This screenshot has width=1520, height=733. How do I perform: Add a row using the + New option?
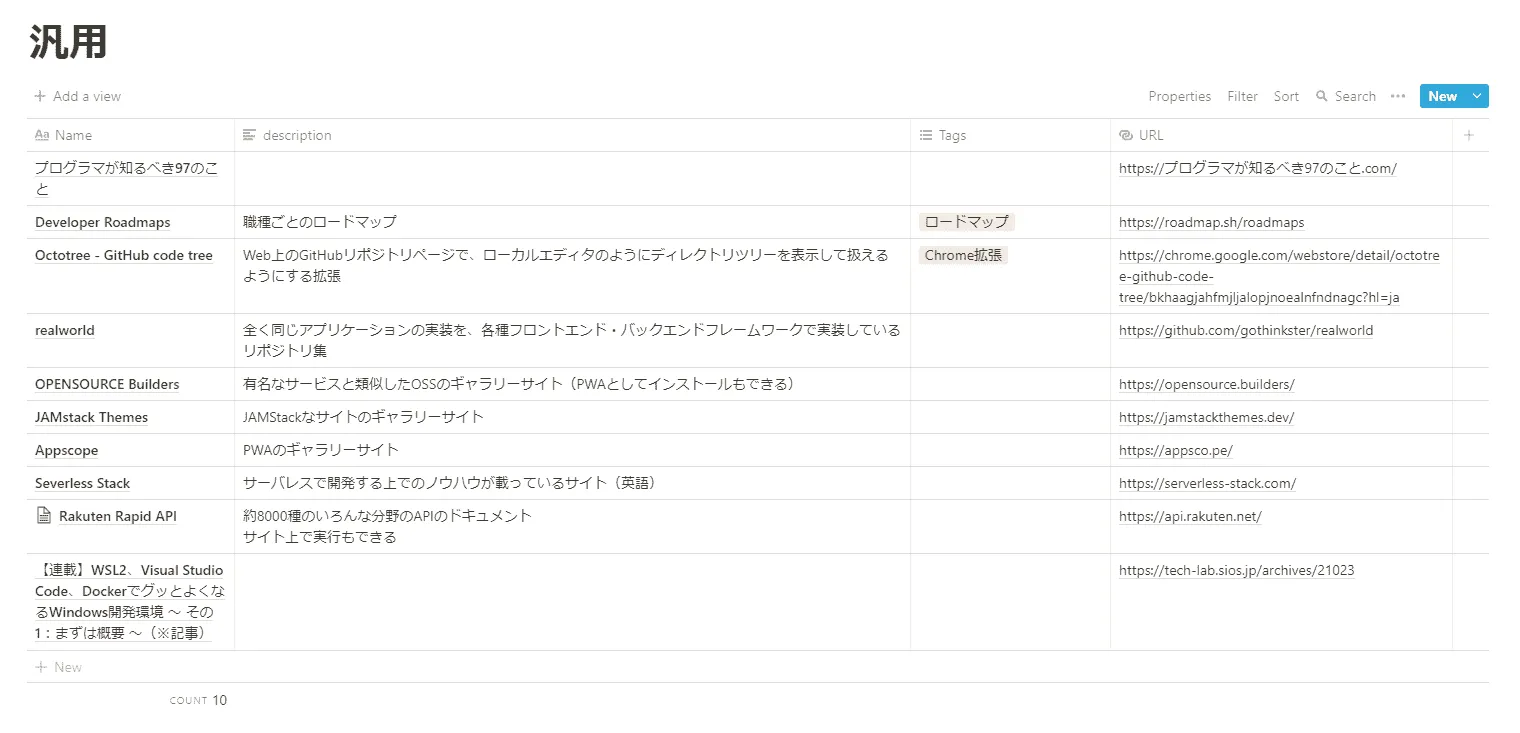tap(59, 666)
